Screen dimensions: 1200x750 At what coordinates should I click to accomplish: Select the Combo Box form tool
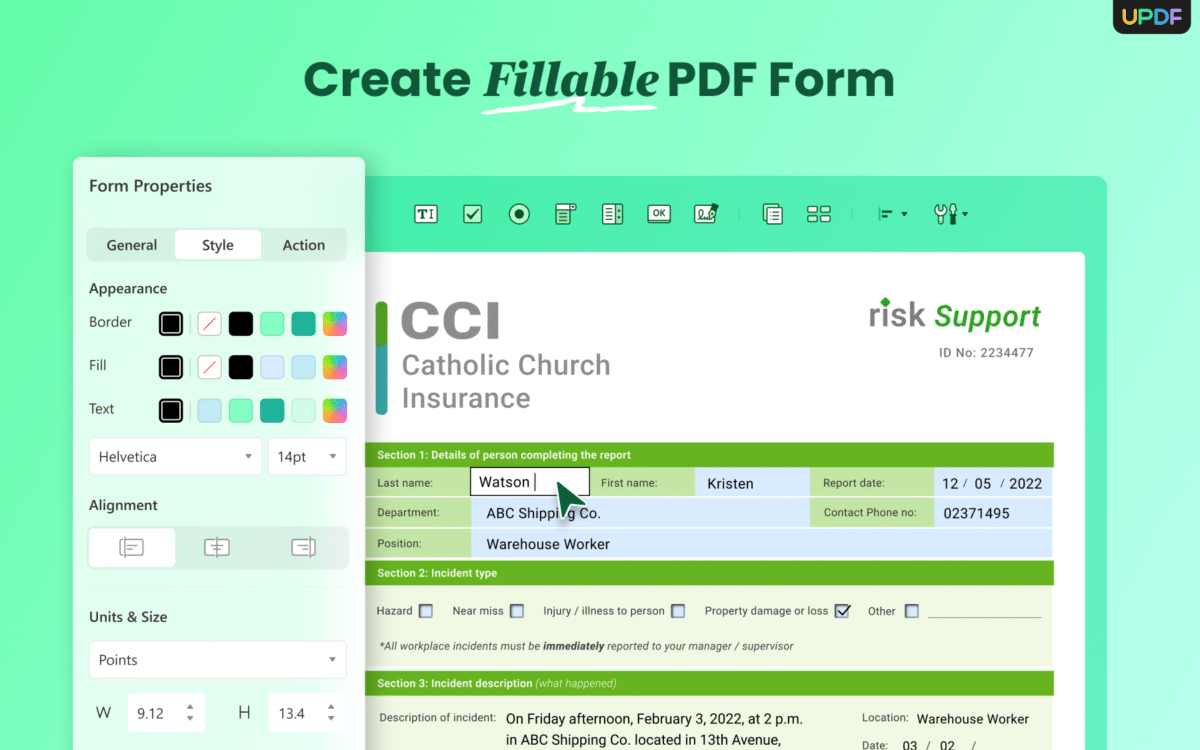coord(565,213)
